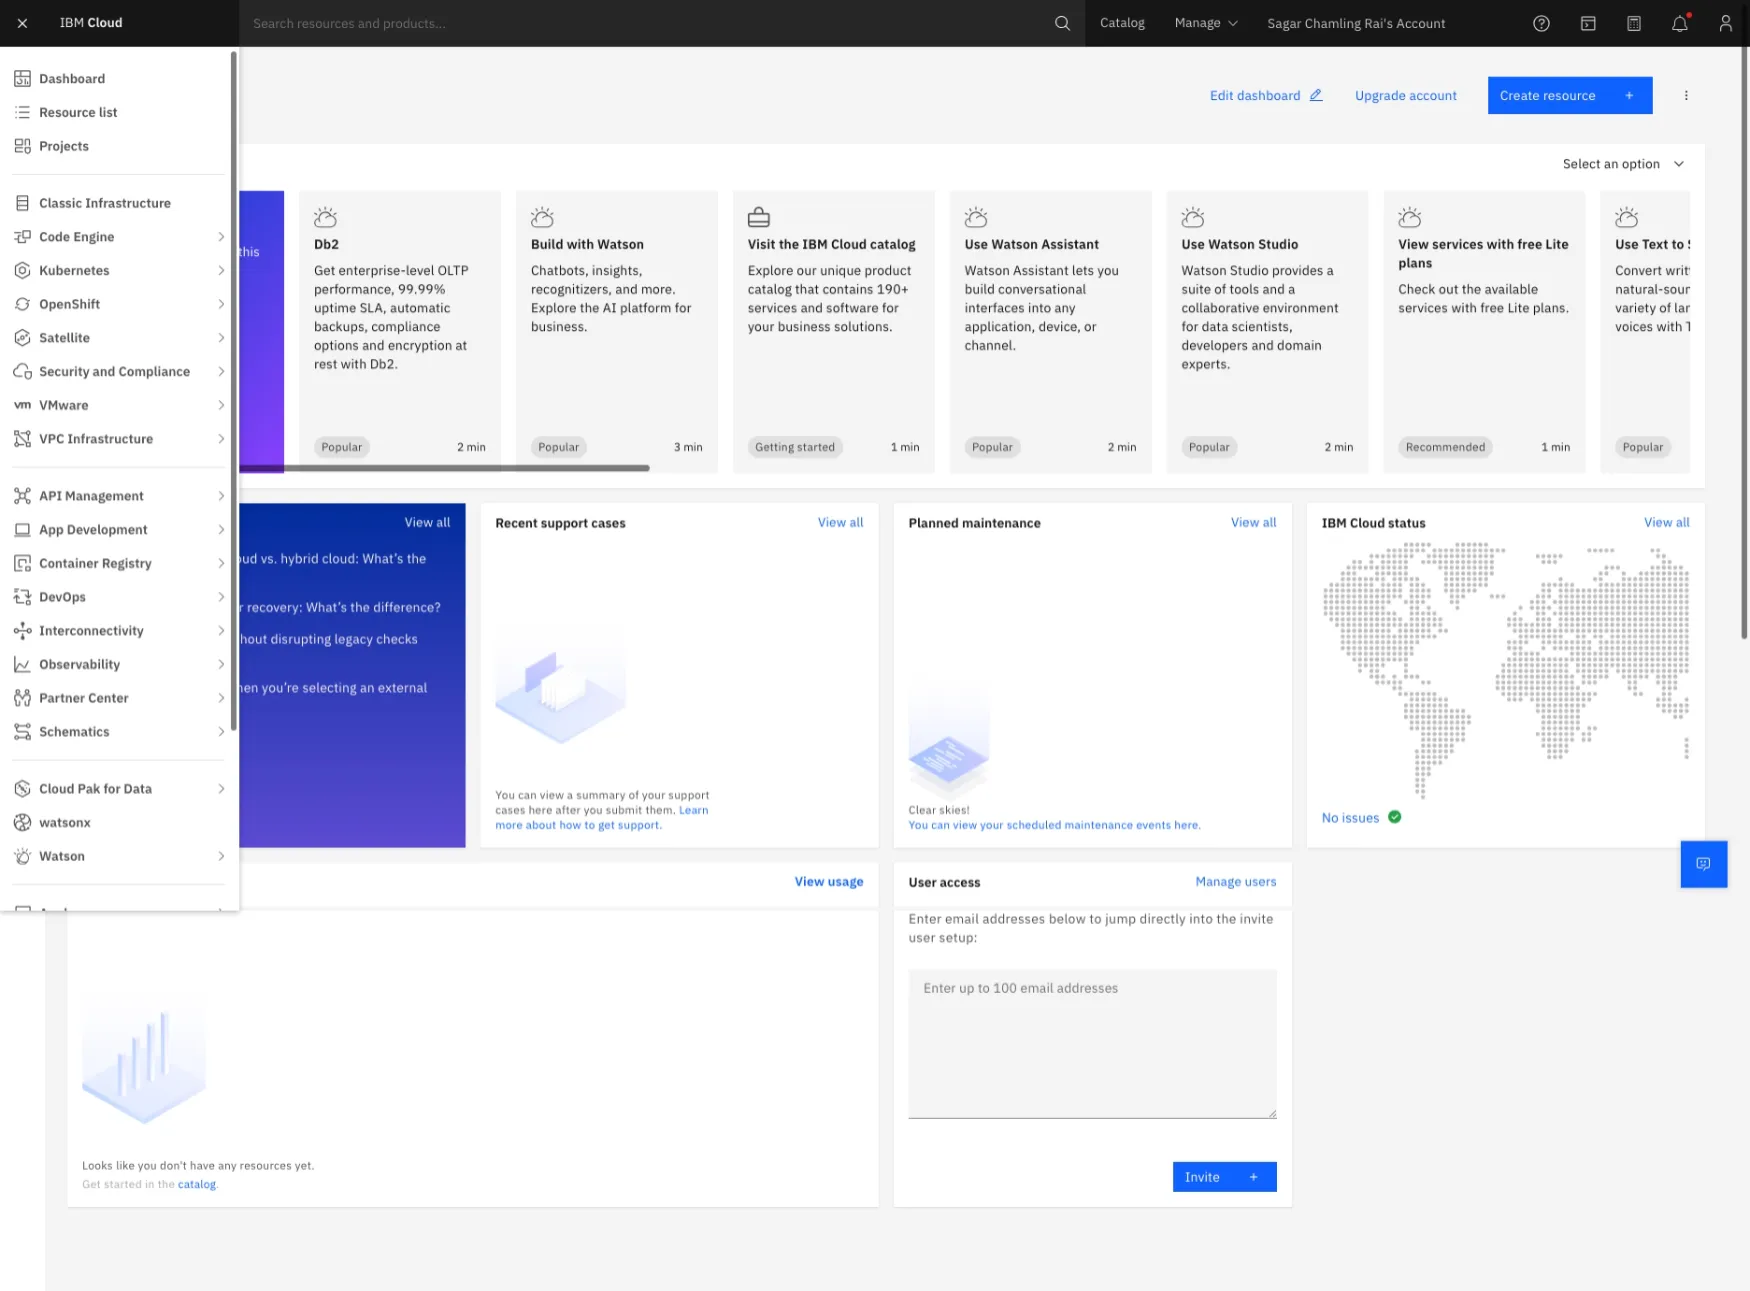Click the world map in IBM Cloud status
Viewport: 1750px width, 1291px height.
pyautogui.click(x=1505, y=670)
